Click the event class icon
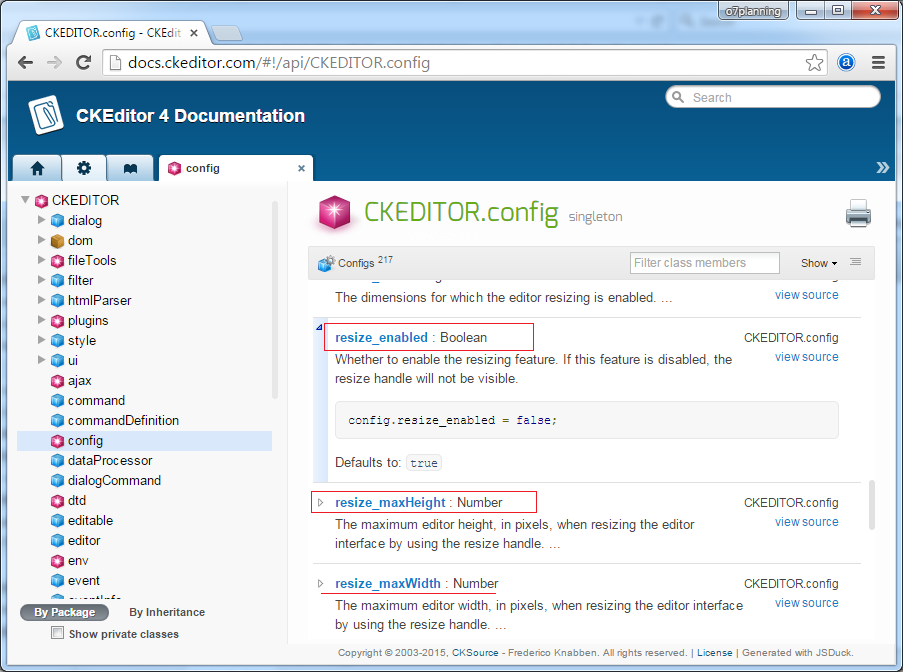Viewport: 903px width, 672px height. pos(57,581)
